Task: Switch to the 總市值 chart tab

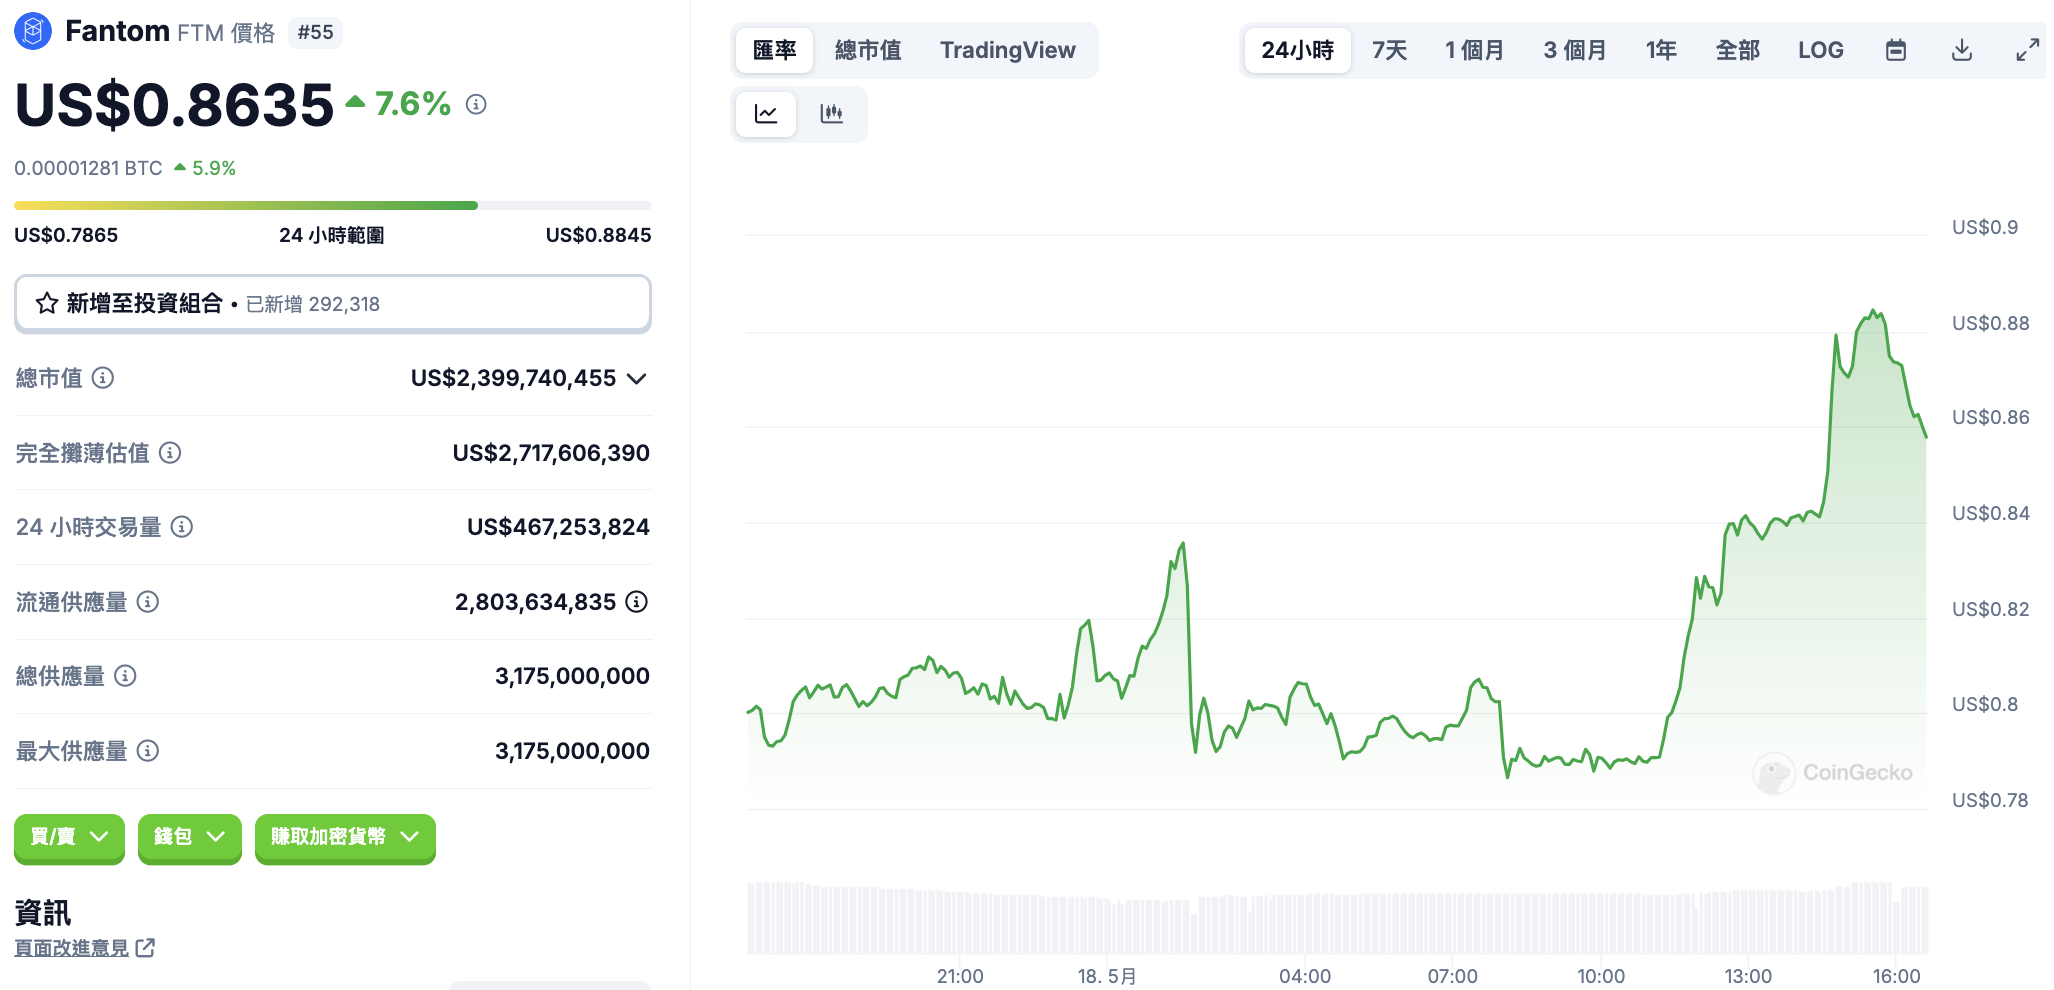Action: (x=868, y=50)
